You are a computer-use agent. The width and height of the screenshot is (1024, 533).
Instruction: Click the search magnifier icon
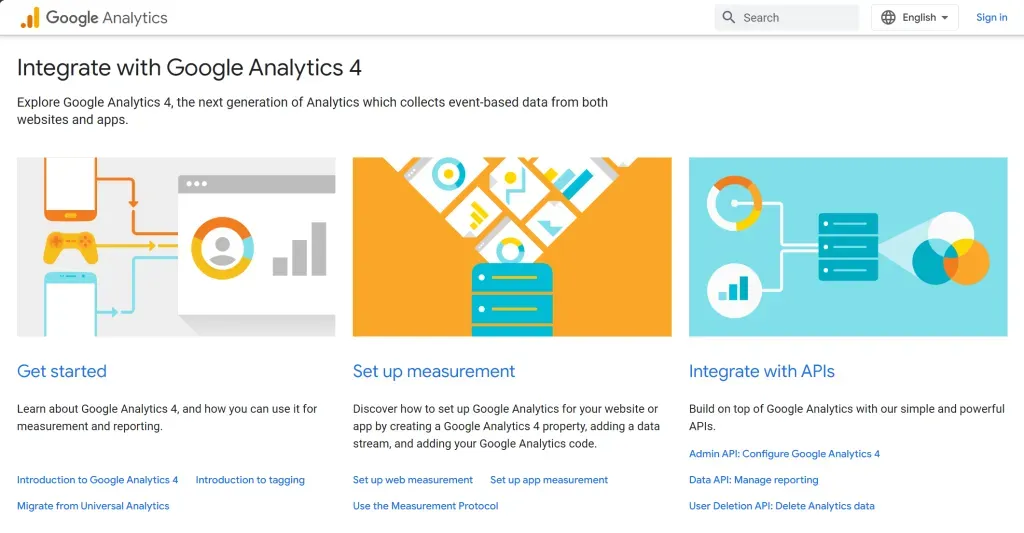click(x=729, y=17)
